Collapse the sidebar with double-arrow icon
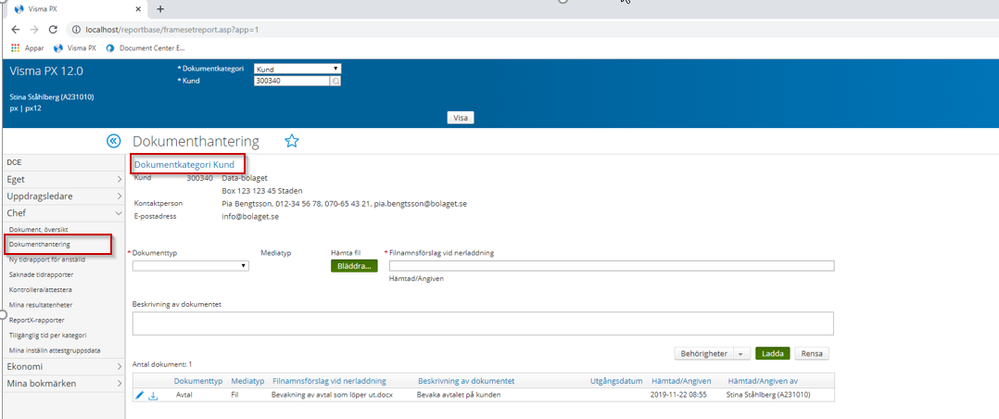This screenshot has width=999, height=419. click(113, 141)
